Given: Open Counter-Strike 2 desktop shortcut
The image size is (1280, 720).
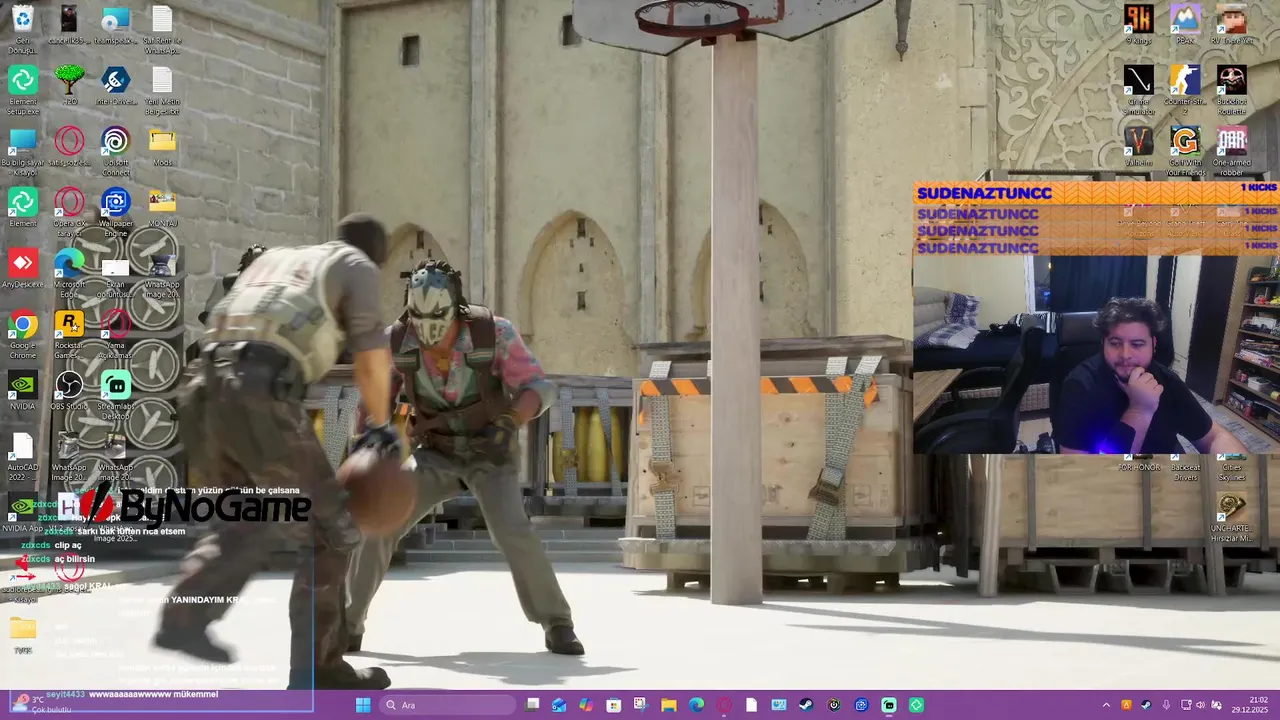Looking at the screenshot, I should coord(1185,89).
